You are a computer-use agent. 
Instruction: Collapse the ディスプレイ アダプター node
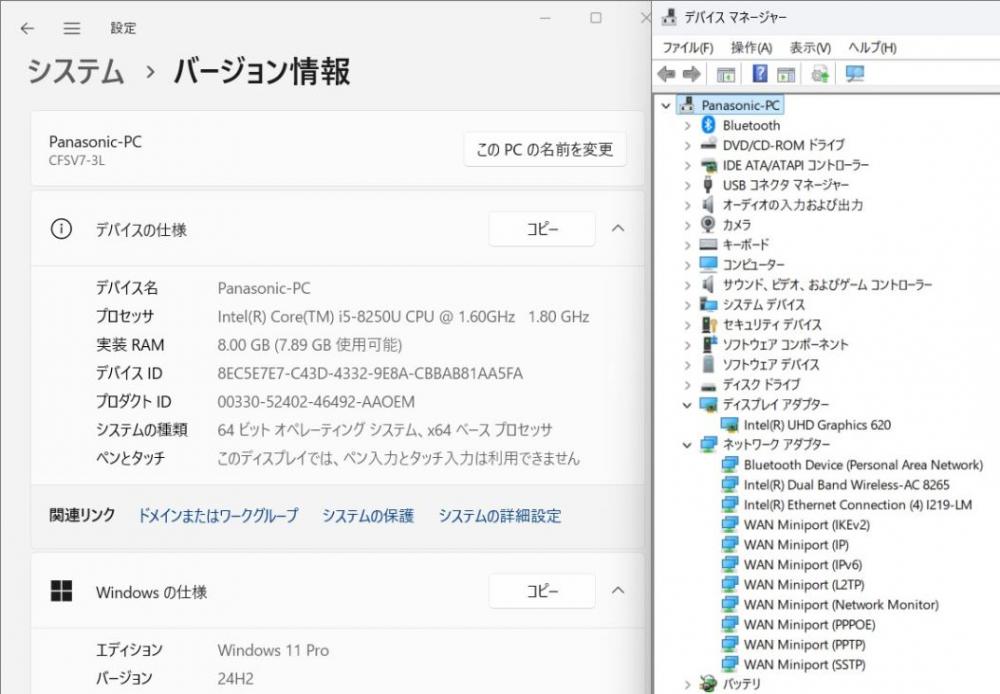(687, 404)
